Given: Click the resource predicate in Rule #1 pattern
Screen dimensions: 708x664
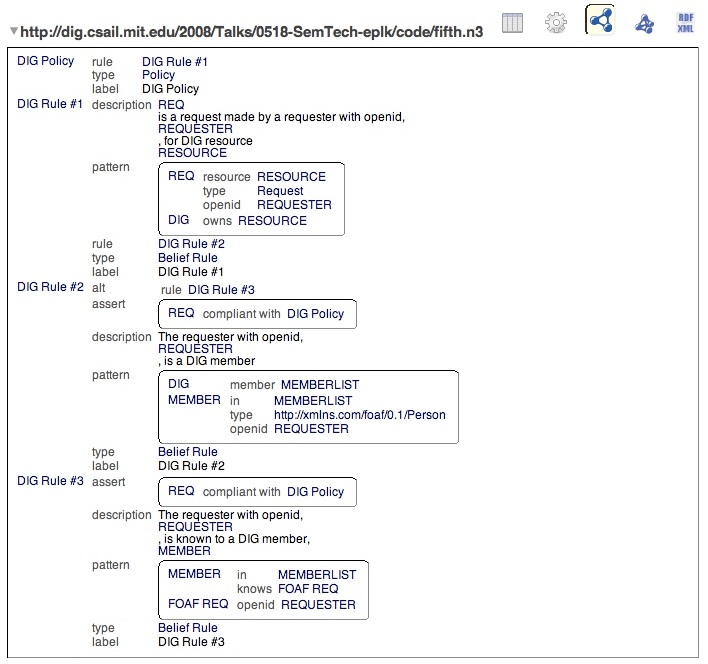Looking at the screenshot, I should point(226,176).
